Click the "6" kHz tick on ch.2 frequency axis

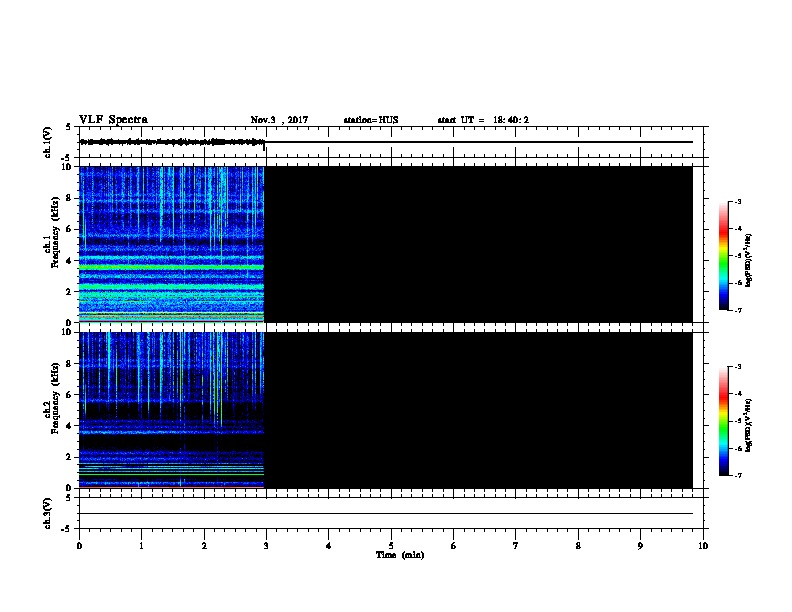(70, 395)
